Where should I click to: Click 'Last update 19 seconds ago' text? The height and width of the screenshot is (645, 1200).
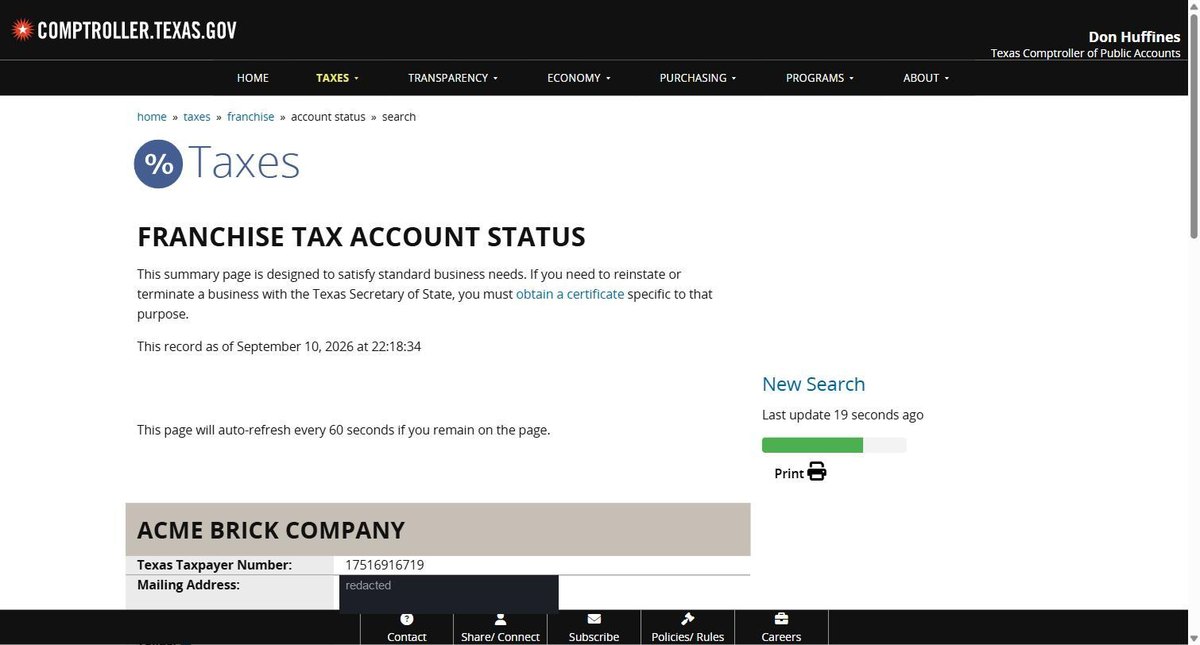(x=843, y=415)
